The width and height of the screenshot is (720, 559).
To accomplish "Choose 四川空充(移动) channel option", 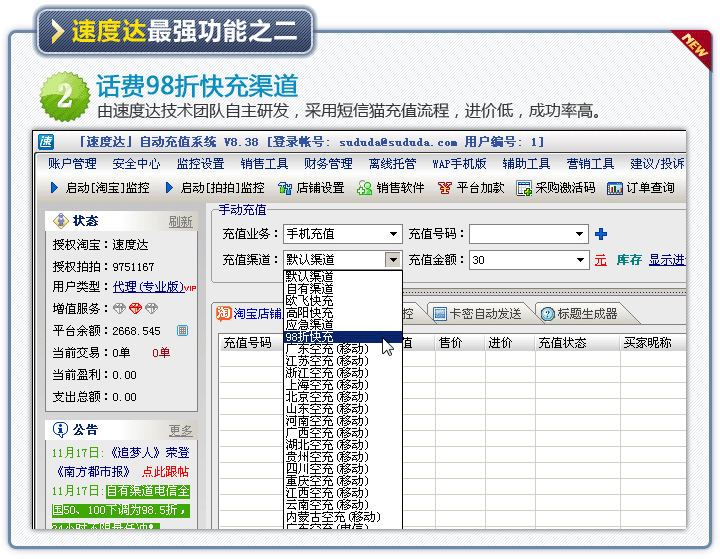I will tap(343, 469).
